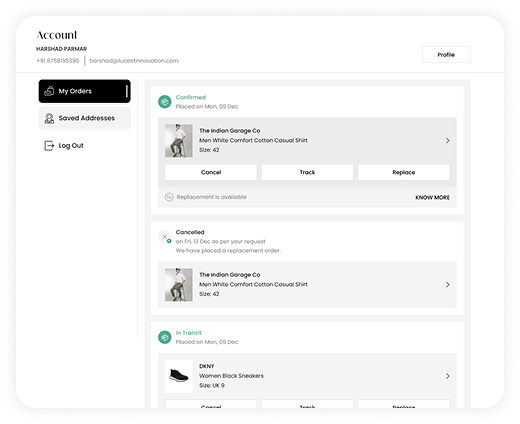Click the 'Cancelled' status text
520x424 pixels.
point(190,232)
